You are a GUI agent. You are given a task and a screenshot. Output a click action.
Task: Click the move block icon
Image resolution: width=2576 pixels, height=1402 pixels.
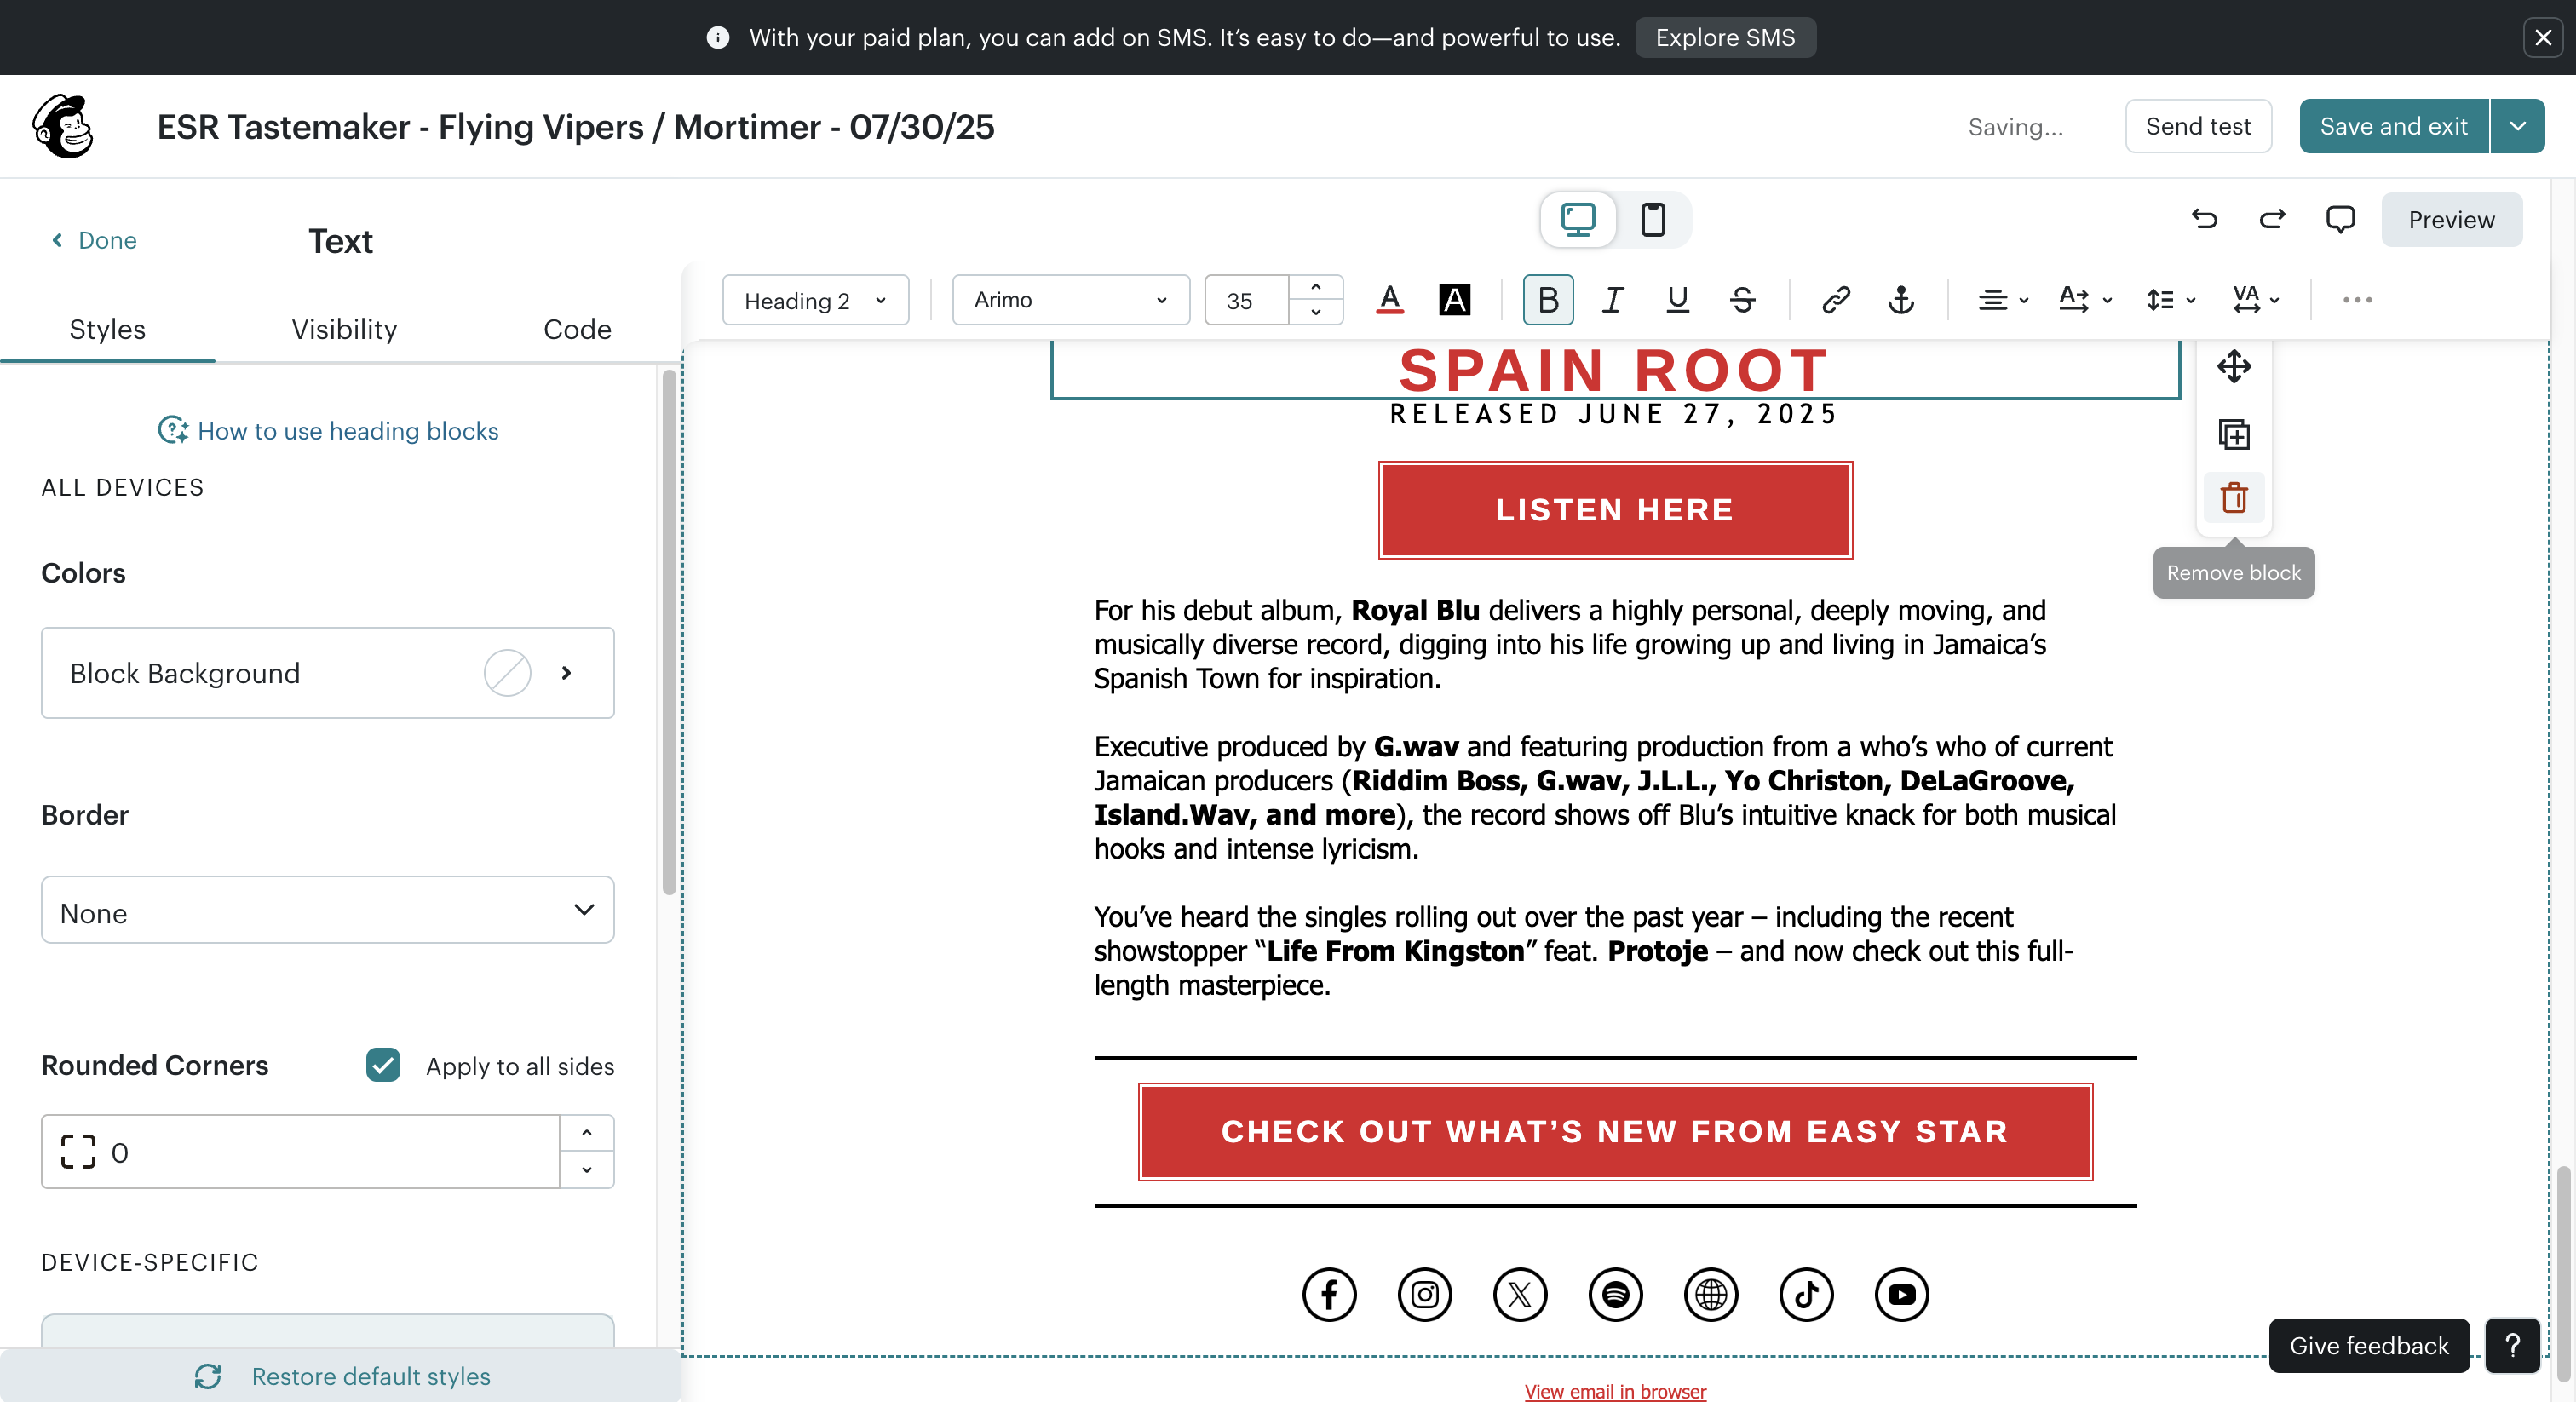tap(2234, 367)
